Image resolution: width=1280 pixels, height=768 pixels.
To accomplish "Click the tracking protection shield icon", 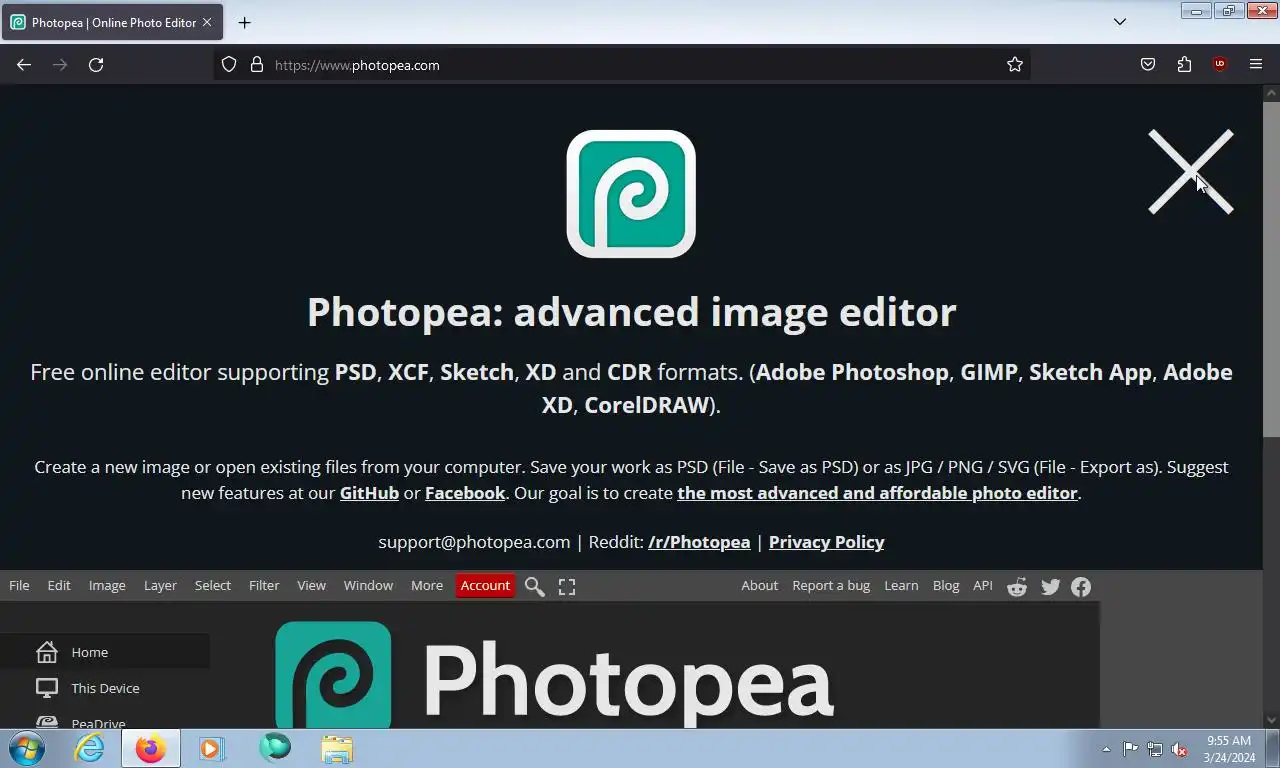I will [229, 65].
